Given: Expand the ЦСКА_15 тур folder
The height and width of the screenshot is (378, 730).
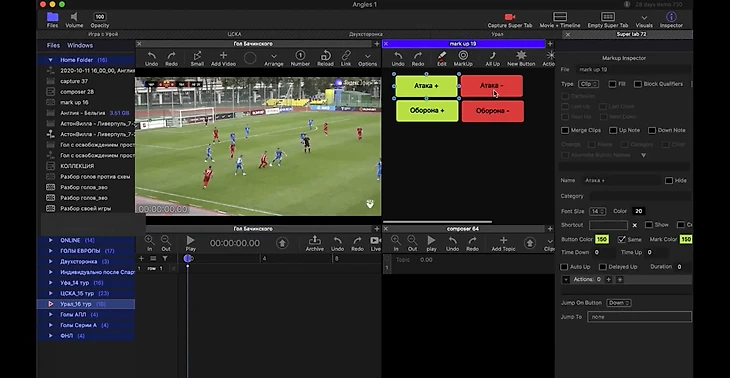Looking at the screenshot, I should point(51,293).
